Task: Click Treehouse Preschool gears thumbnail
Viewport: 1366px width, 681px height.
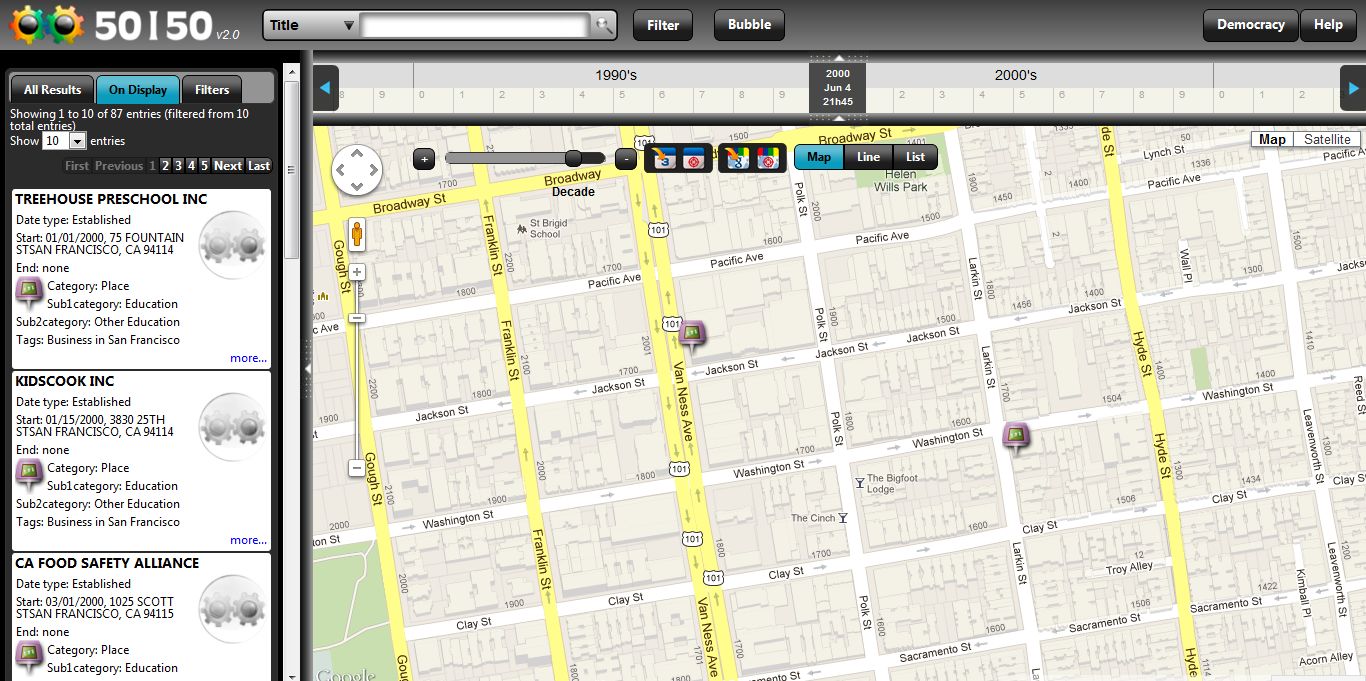Action: coord(233,244)
